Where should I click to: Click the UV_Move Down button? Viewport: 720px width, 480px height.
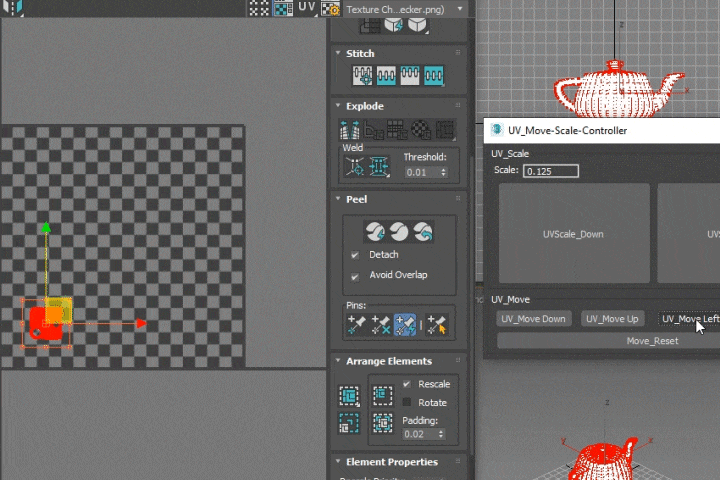click(x=534, y=319)
